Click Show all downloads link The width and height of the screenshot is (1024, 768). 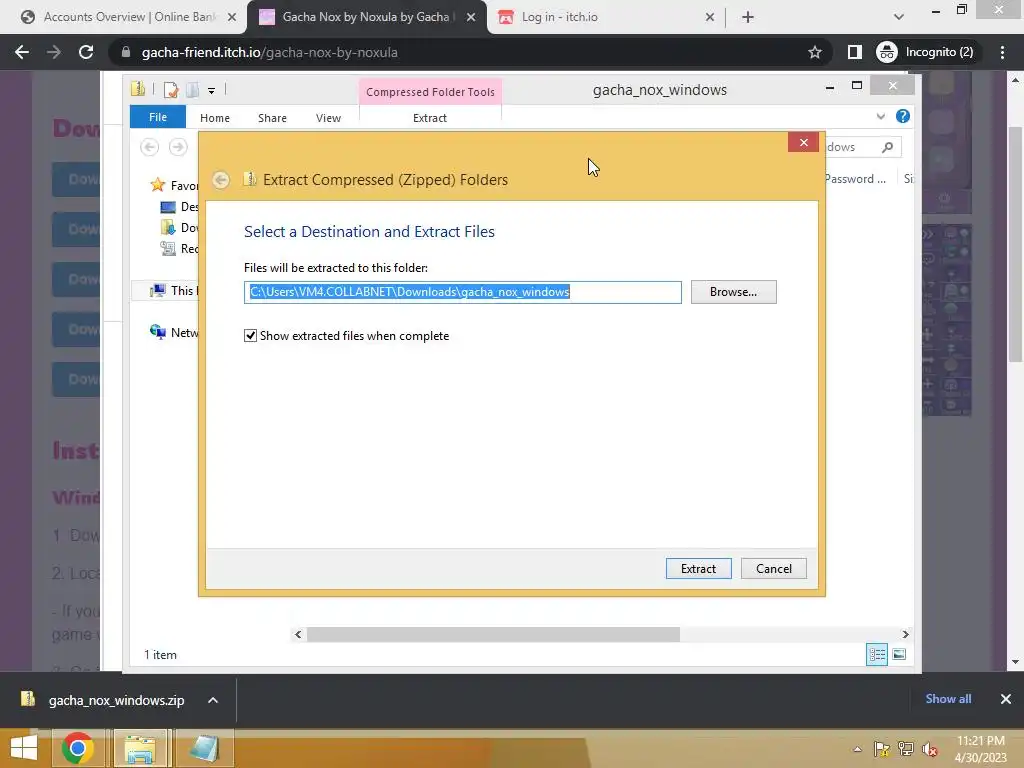[948, 699]
